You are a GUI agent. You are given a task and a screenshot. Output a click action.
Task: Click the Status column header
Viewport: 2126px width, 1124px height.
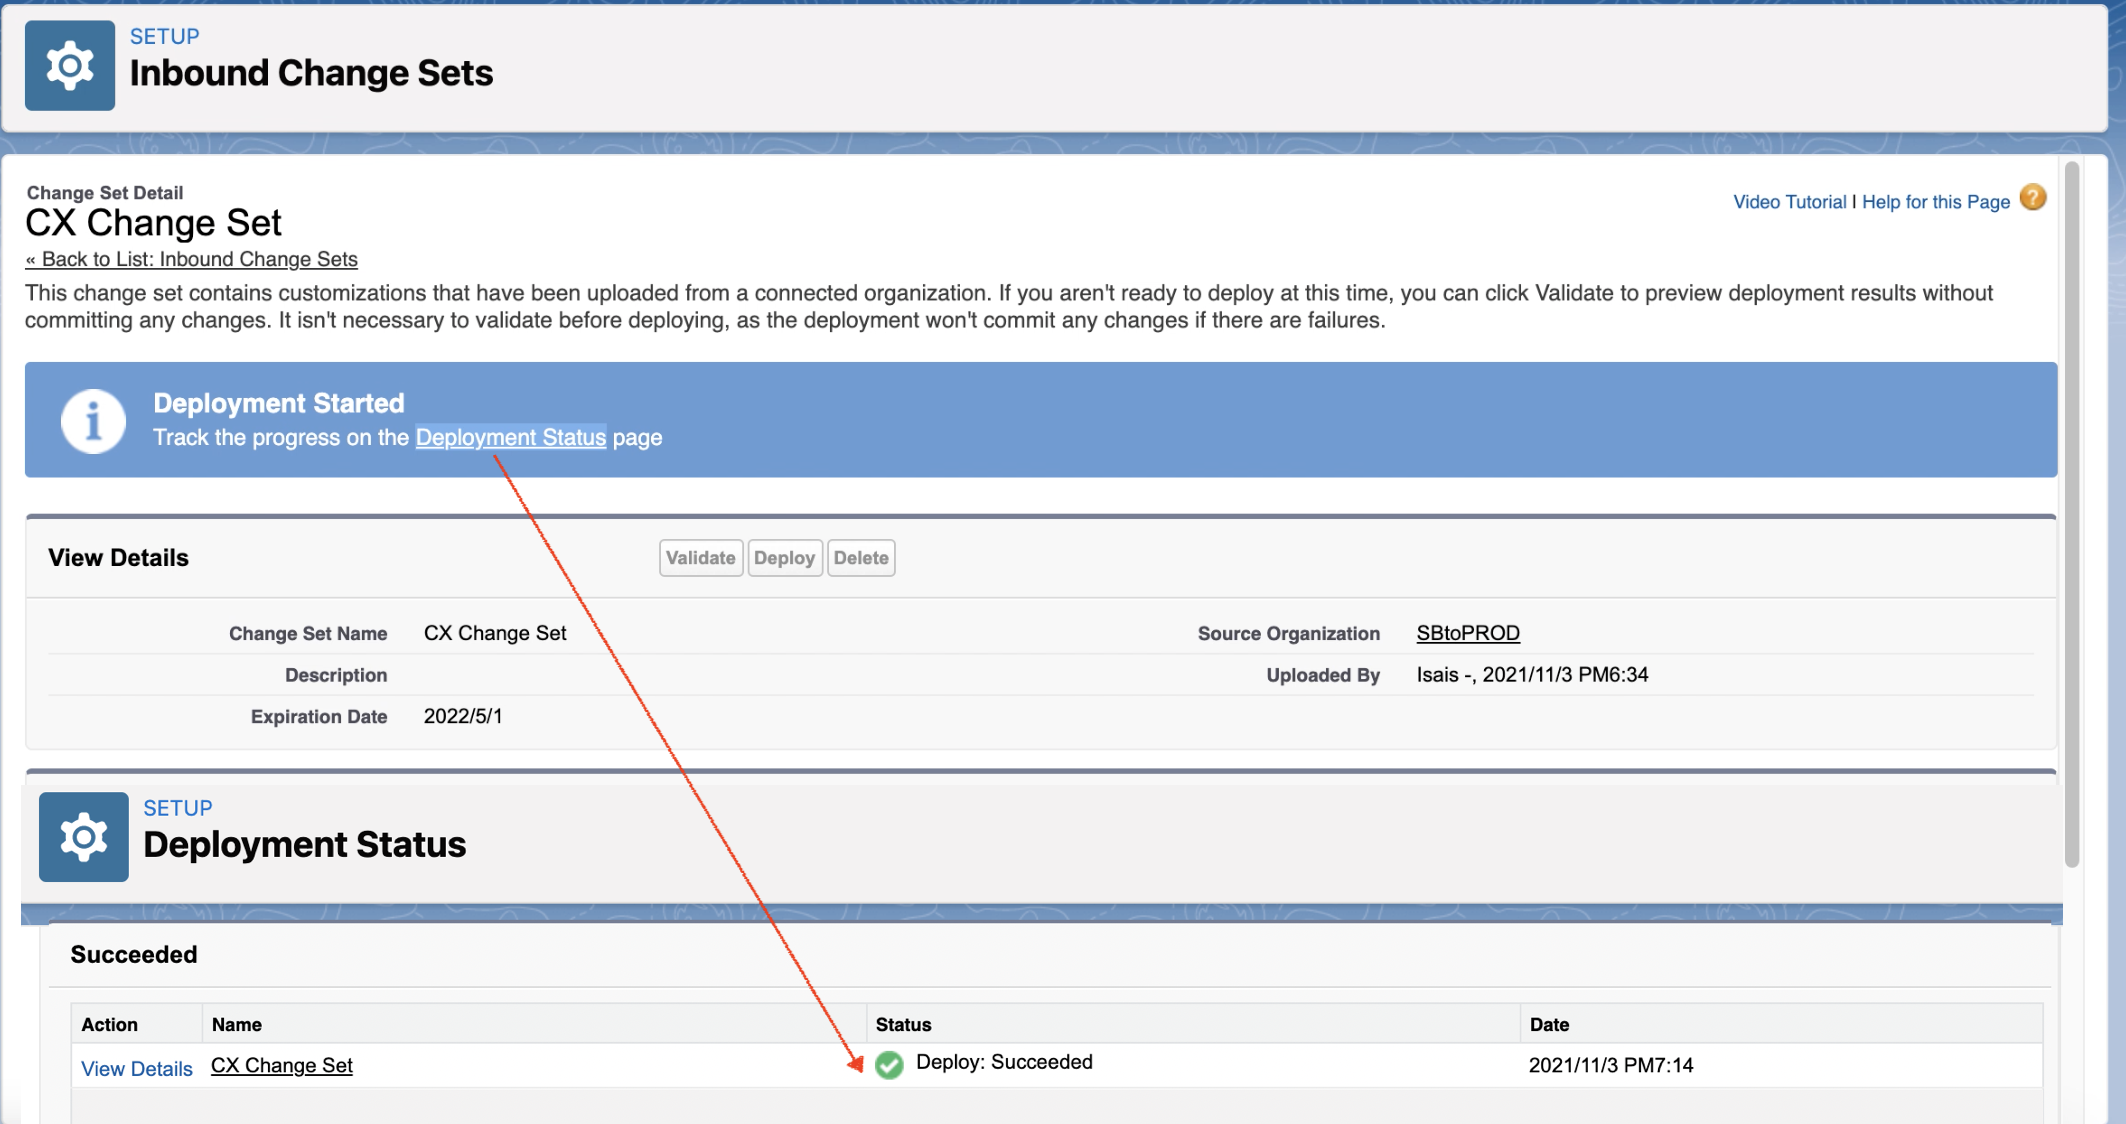[903, 1024]
